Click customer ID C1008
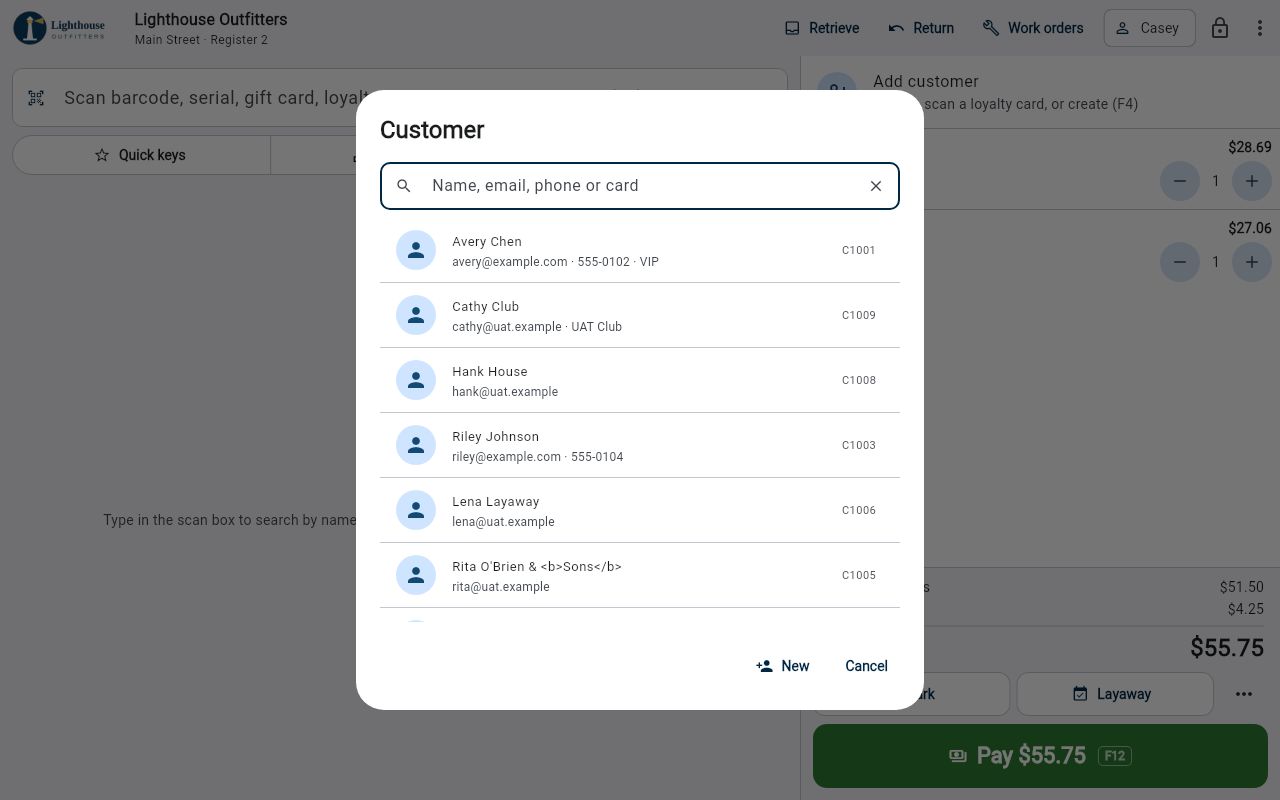Screen dimensions: 1280x800 tap(859, 380)
